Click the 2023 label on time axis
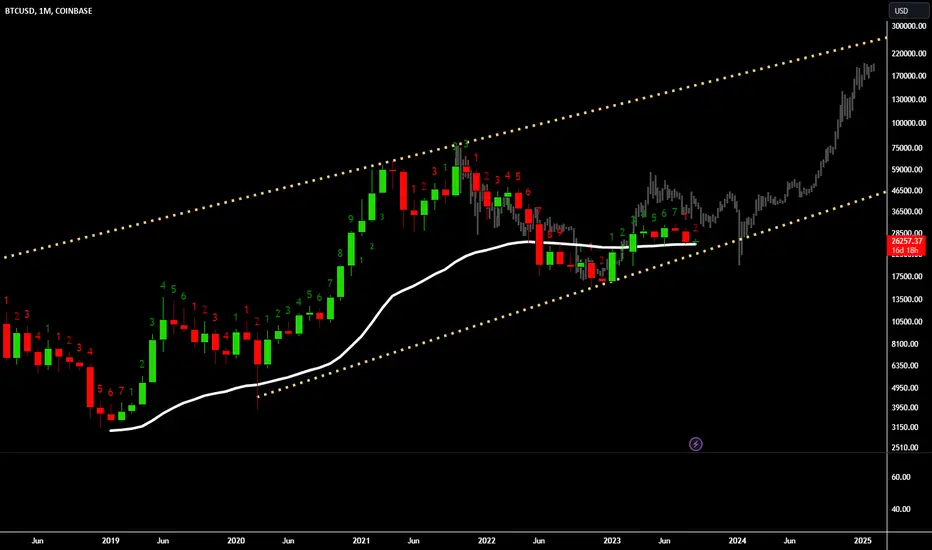 (612, 540)
